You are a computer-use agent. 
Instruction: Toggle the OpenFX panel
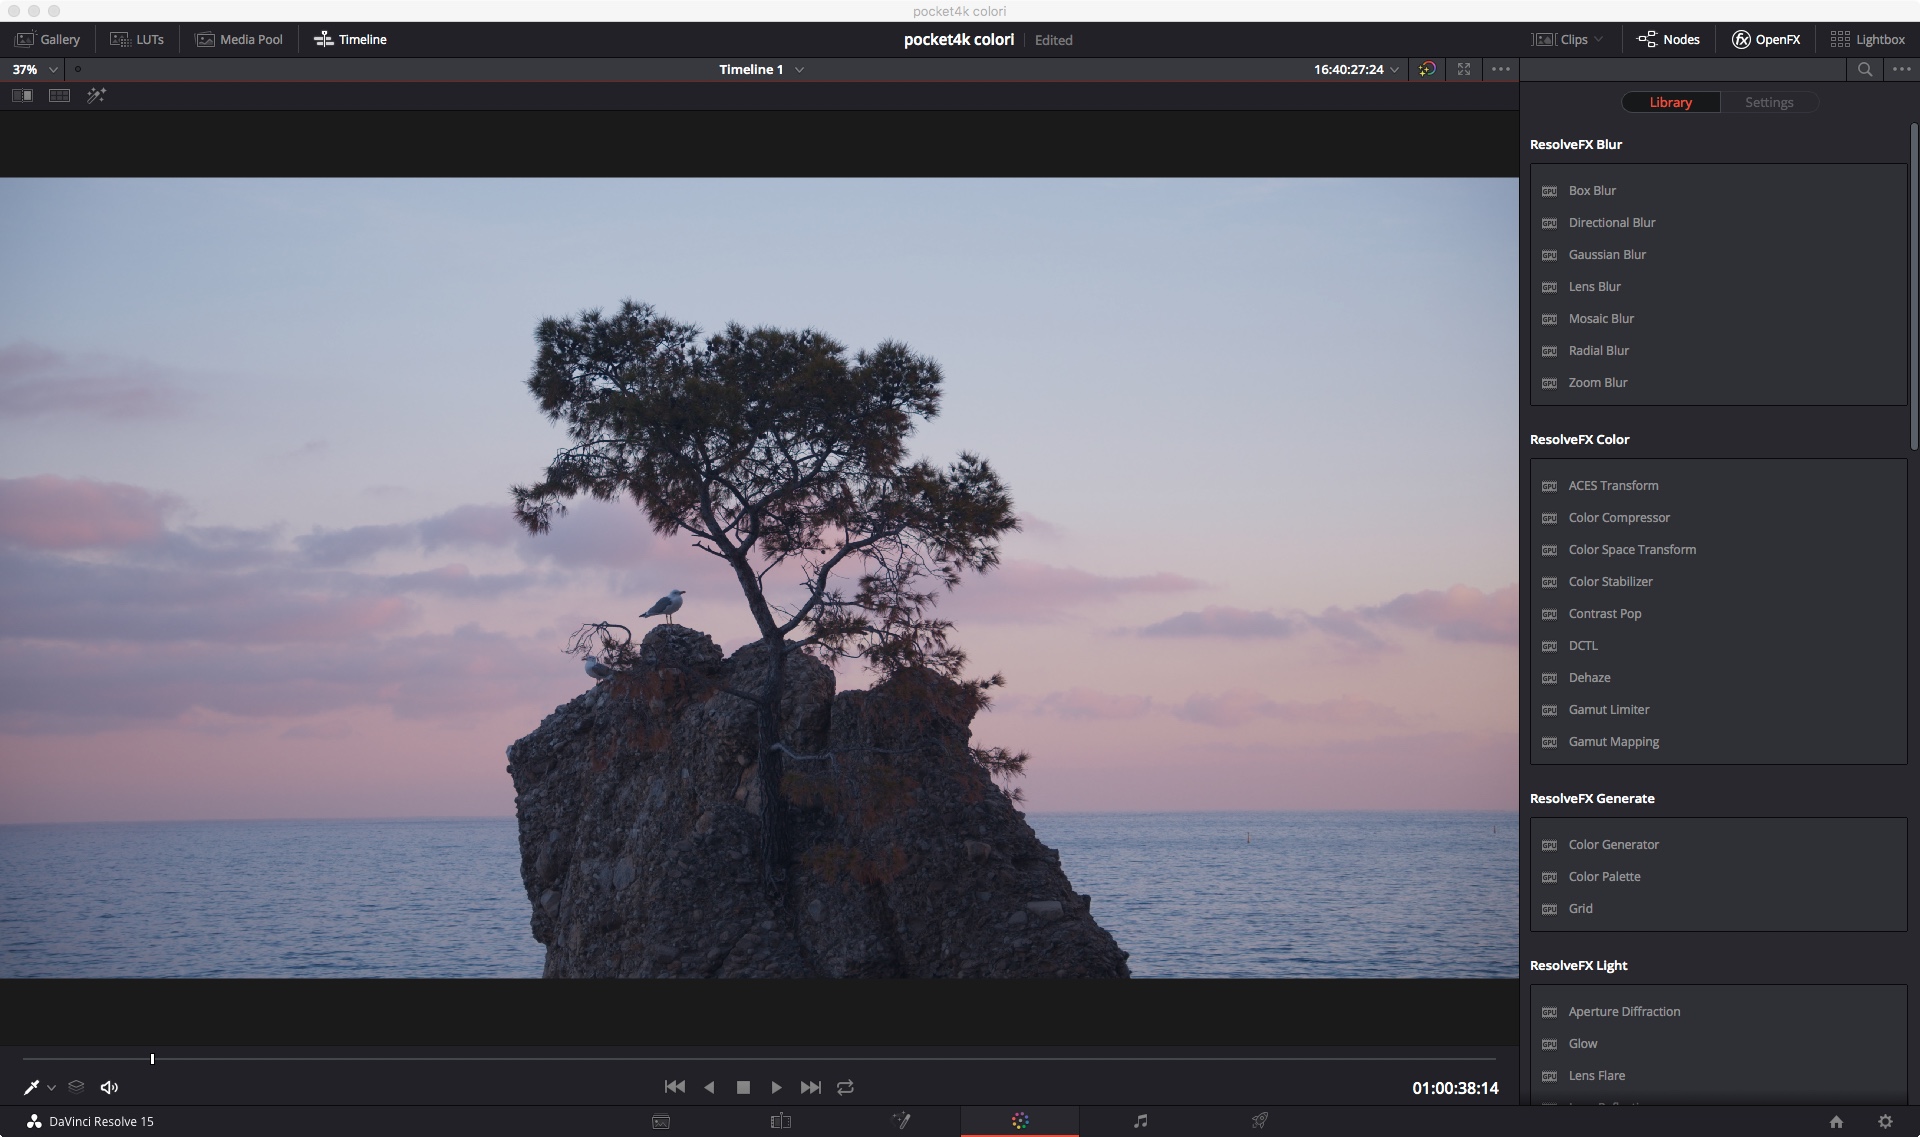point(1766,39)
